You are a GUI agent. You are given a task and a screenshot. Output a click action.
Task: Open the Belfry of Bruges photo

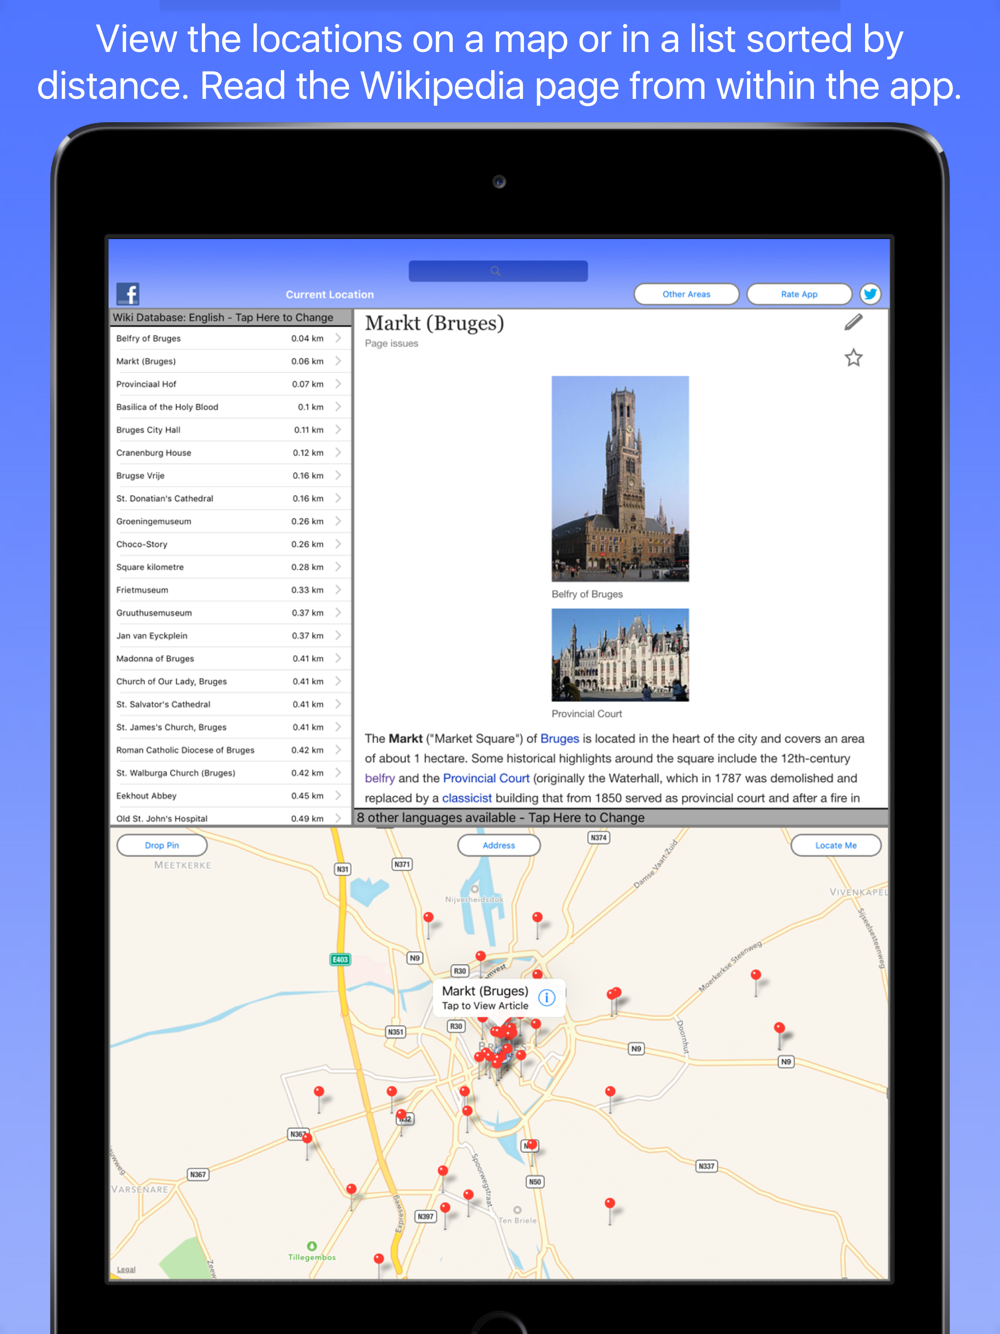point(620,478)
